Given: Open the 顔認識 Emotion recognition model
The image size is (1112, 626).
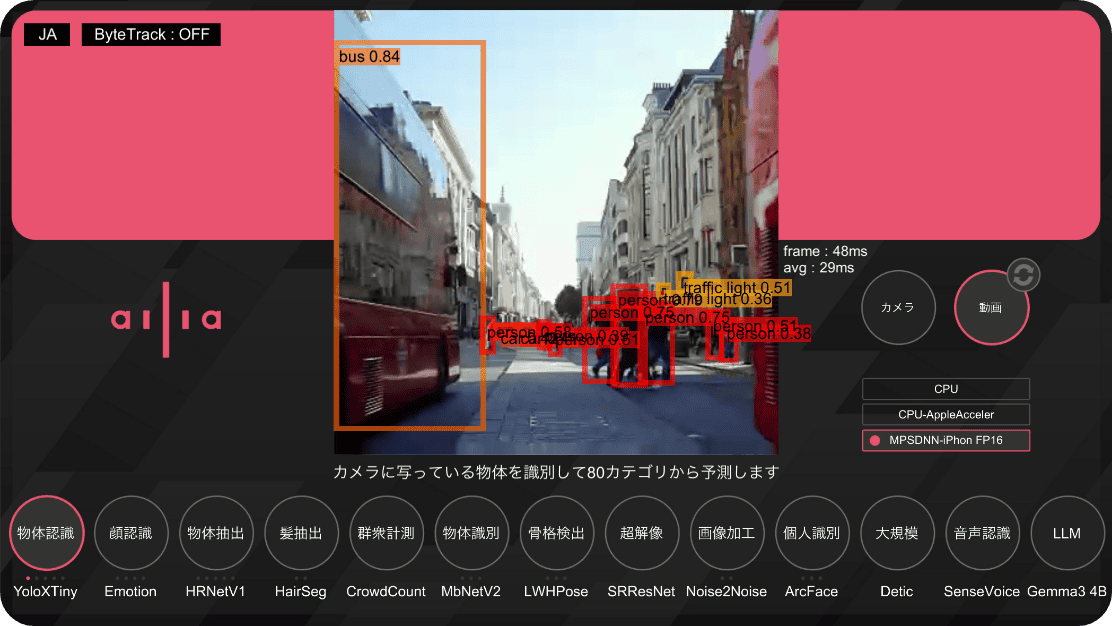Looking at the screenshot, I should coord(131,533).
